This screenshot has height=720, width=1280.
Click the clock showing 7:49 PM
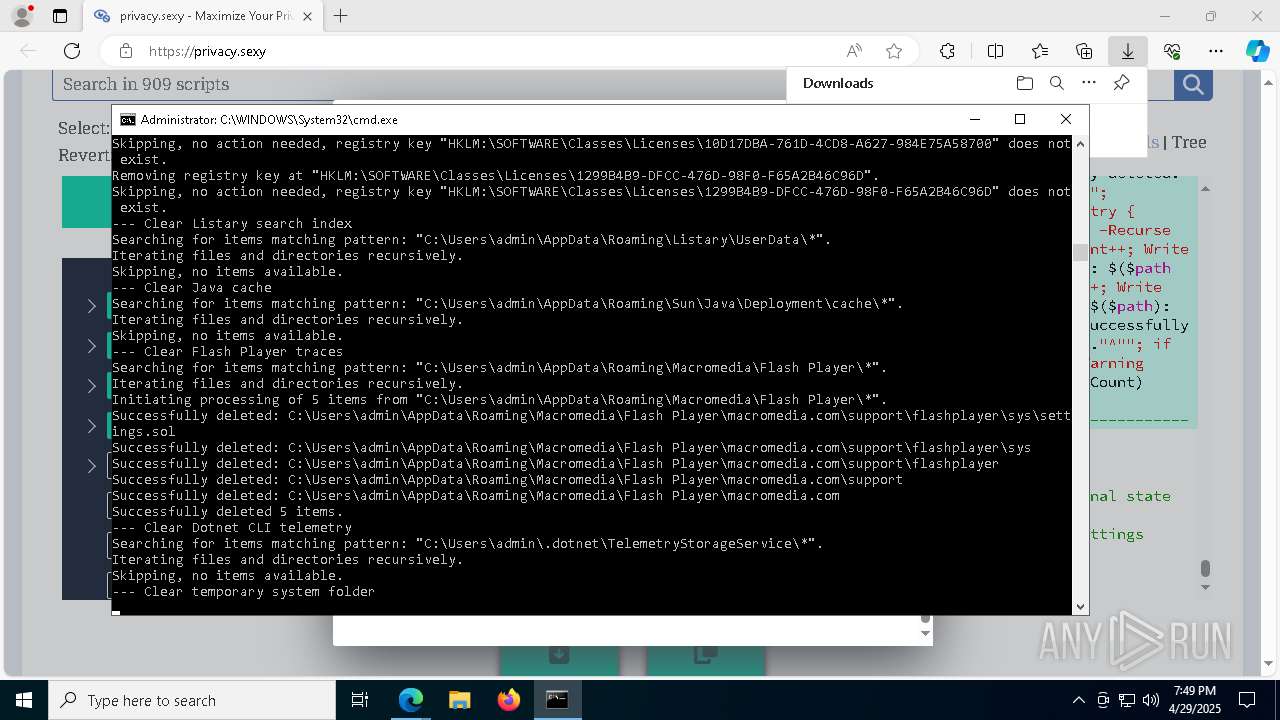tap(1194, 691)
